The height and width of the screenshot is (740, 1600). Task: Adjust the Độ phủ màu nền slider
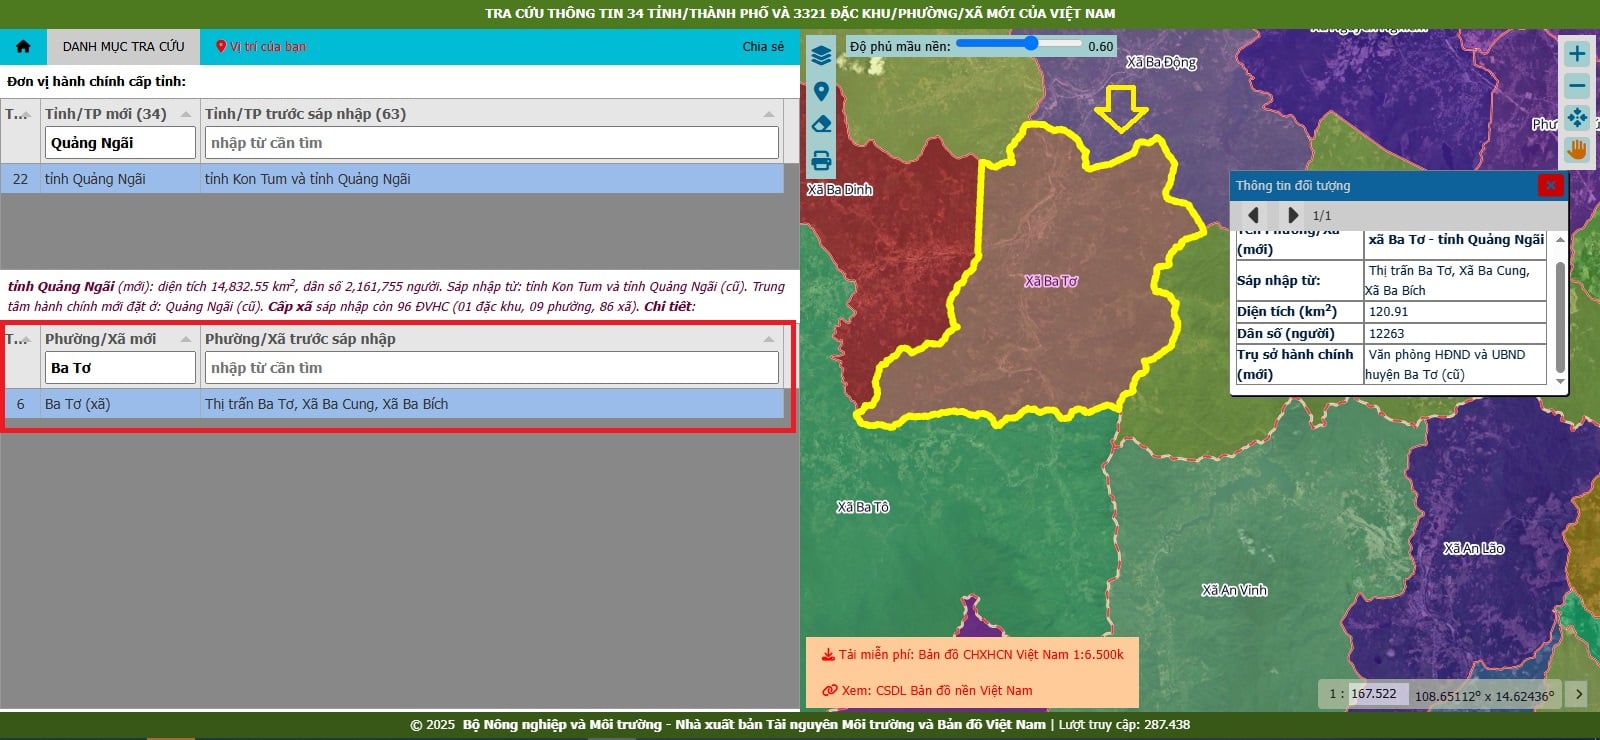1019,44
